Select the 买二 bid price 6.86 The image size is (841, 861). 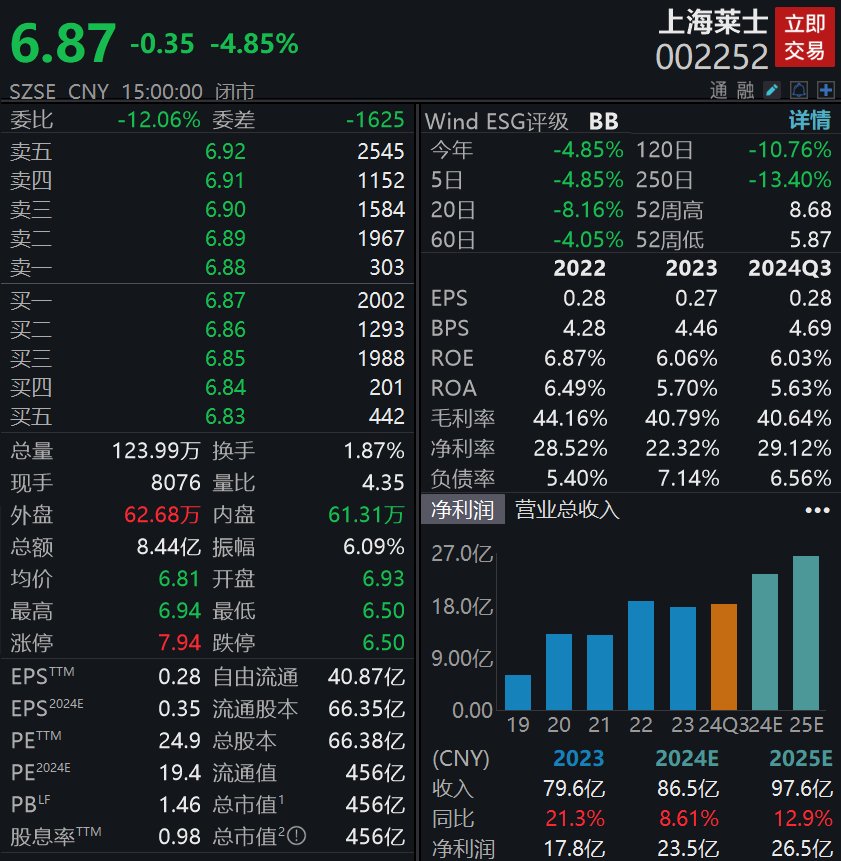[225, 329]
